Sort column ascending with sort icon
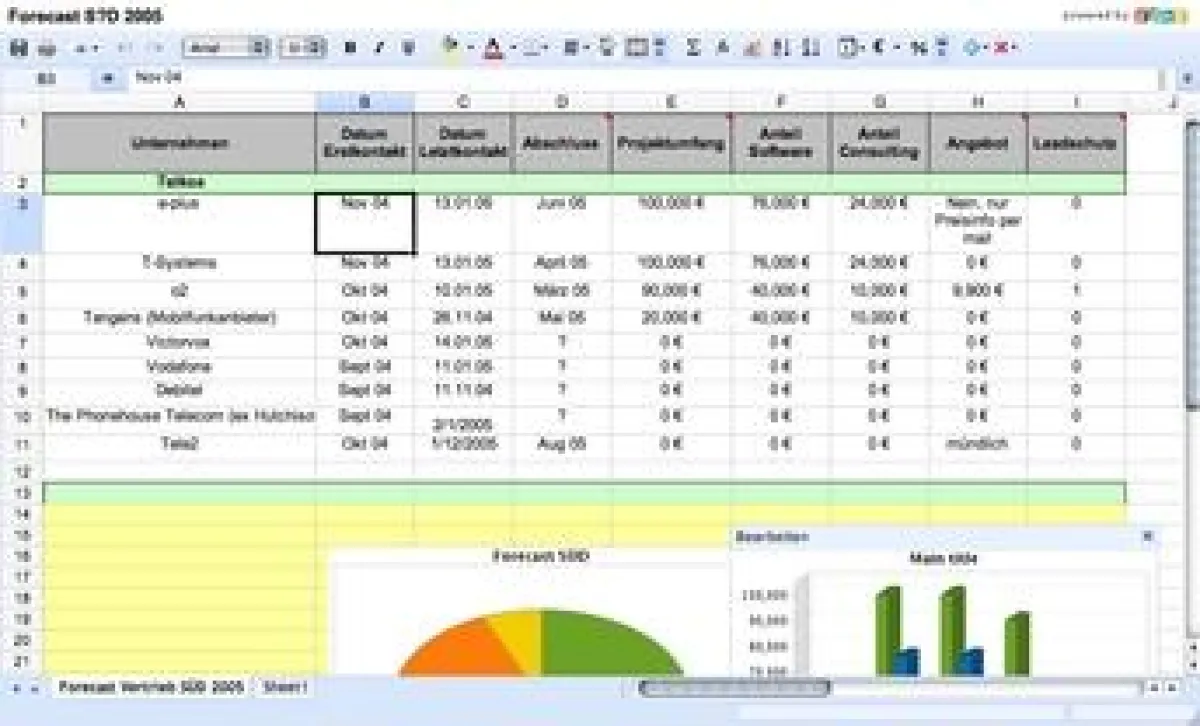This screenshot has height=726, width=1200. 777,46
